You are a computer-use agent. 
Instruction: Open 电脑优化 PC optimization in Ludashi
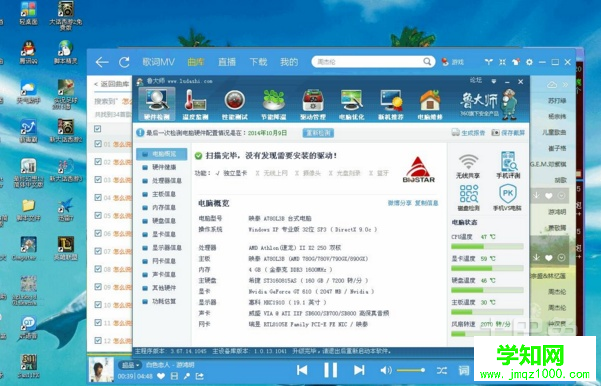[351, 104]
